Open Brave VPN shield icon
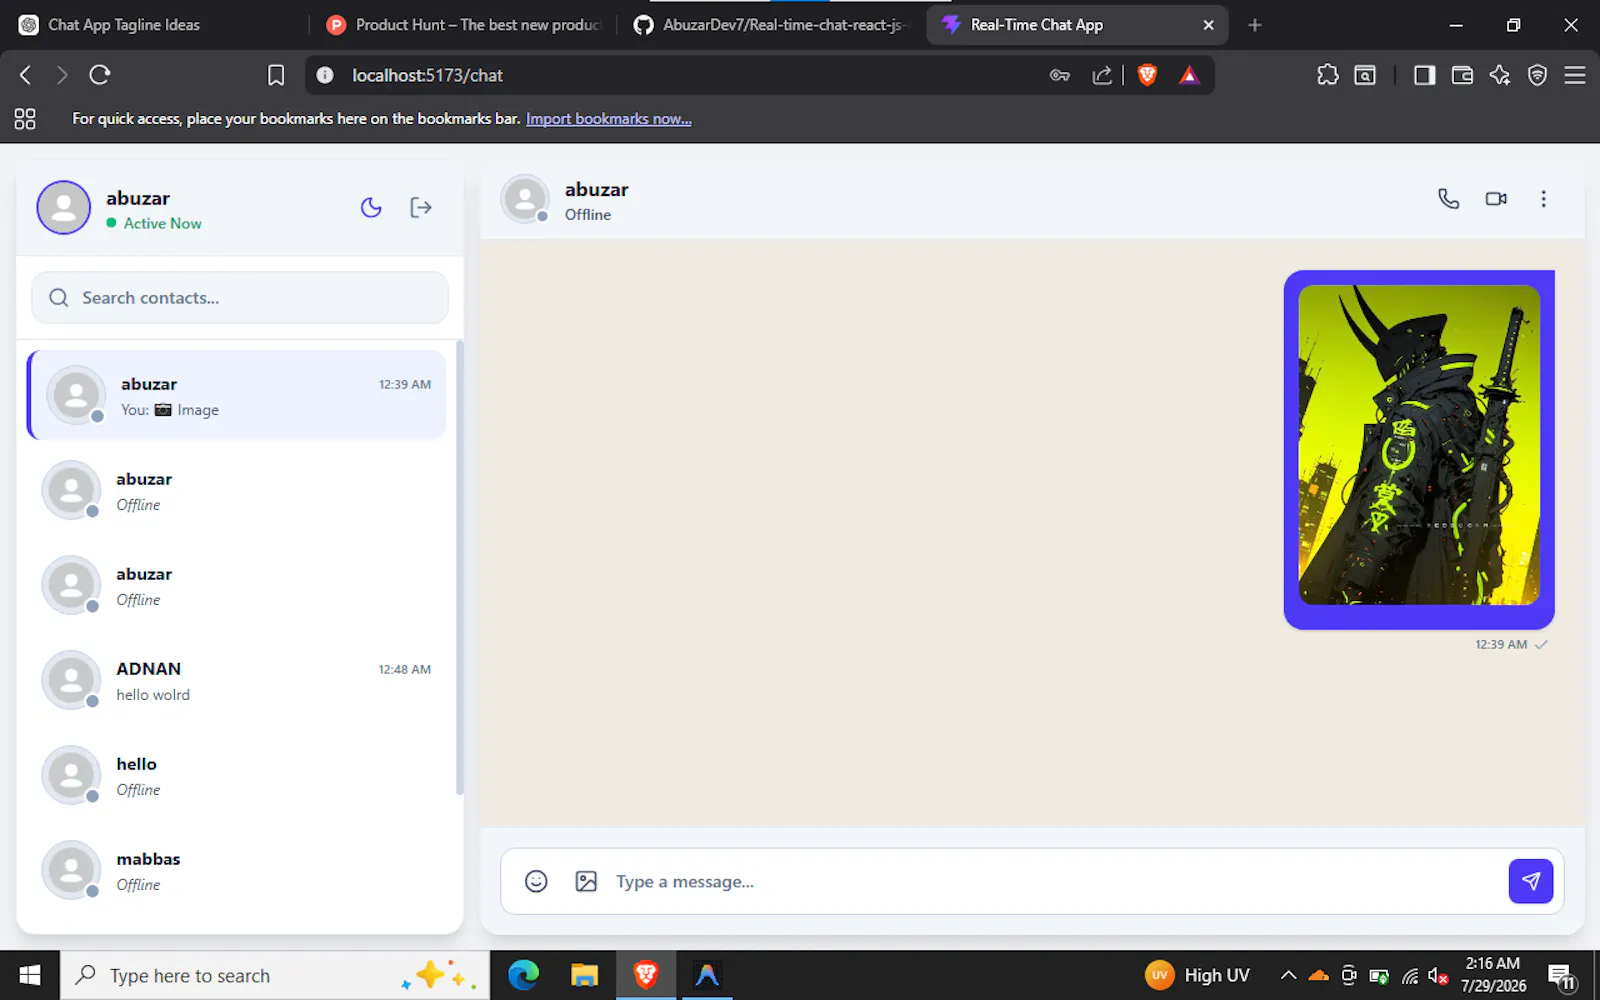 (x=1538, y=75)
